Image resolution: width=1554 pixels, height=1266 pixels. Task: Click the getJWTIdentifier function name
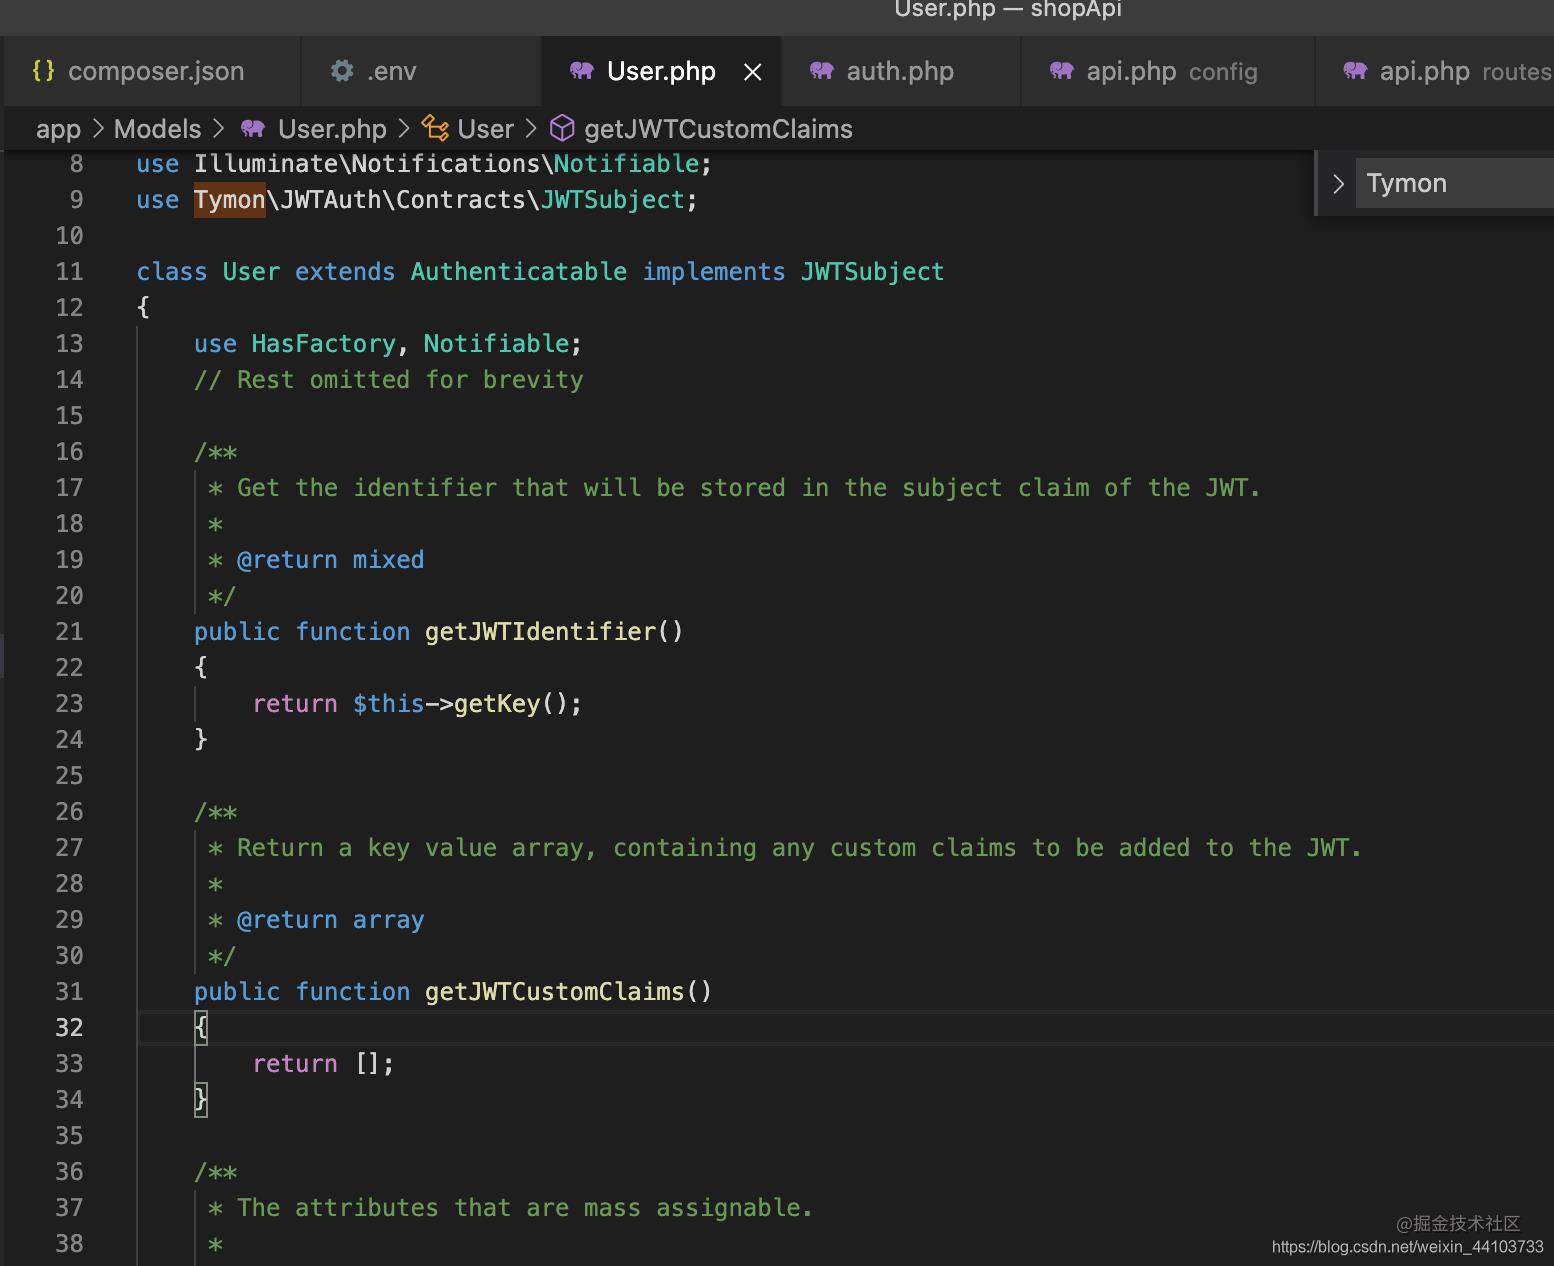point(540,632)
